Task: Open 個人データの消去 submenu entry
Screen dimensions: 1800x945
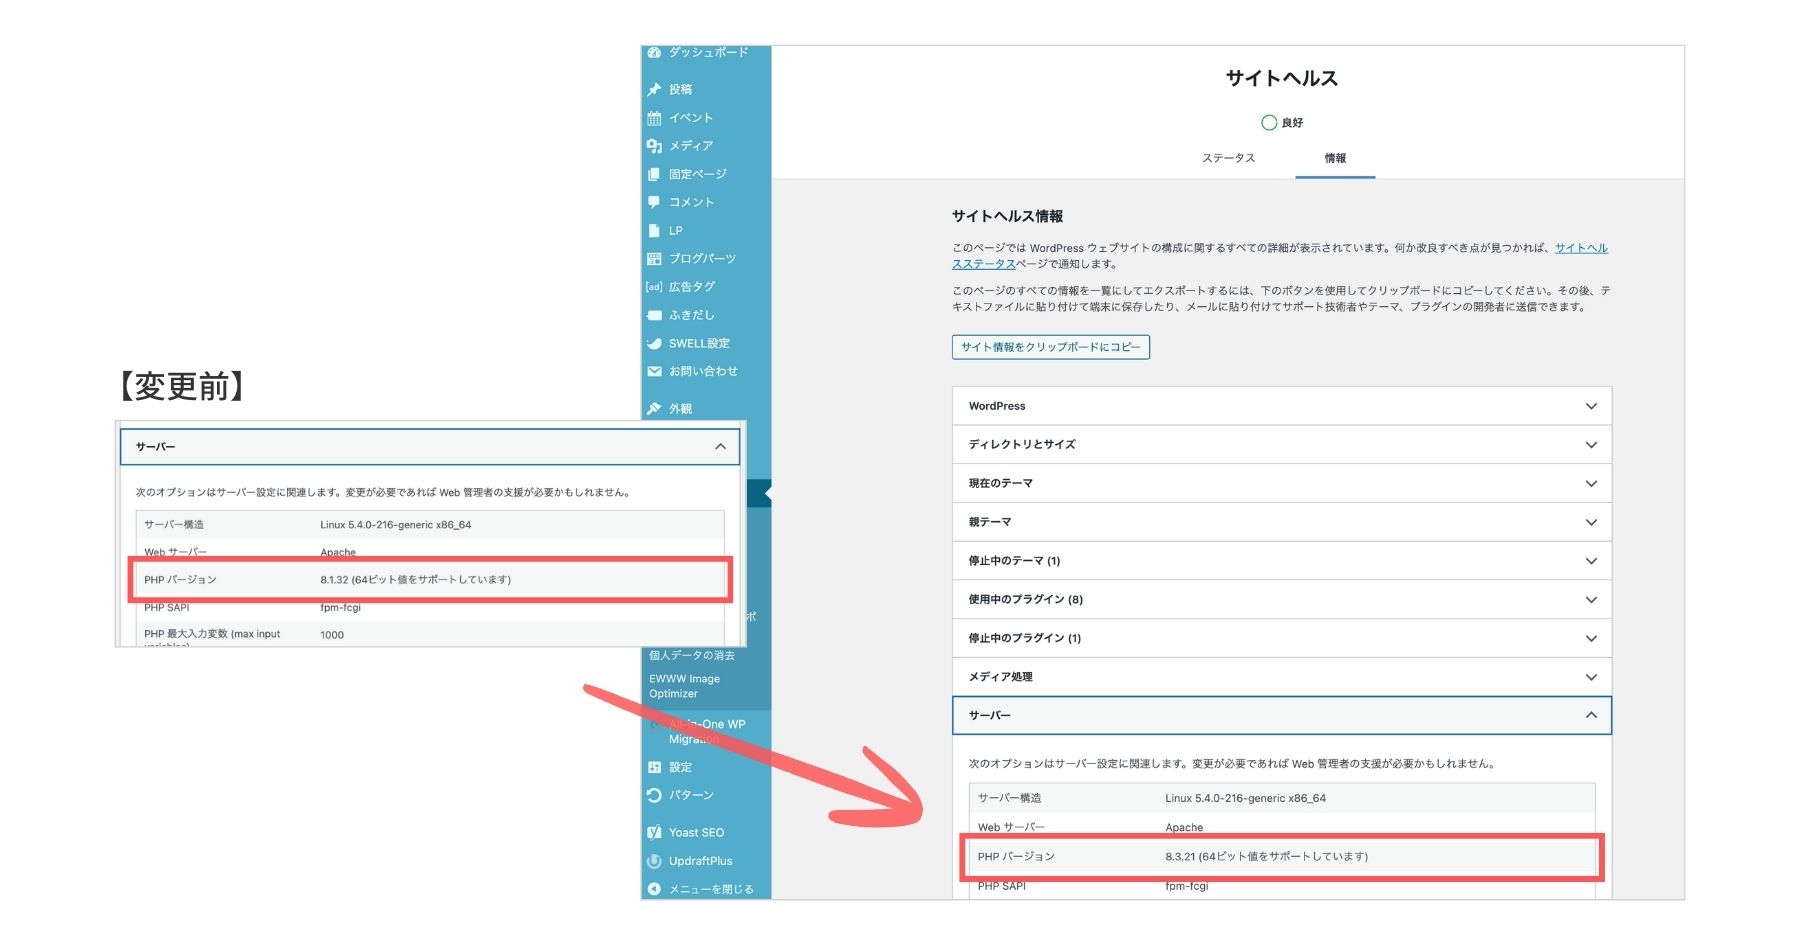Action: click(x=692, y=655)
